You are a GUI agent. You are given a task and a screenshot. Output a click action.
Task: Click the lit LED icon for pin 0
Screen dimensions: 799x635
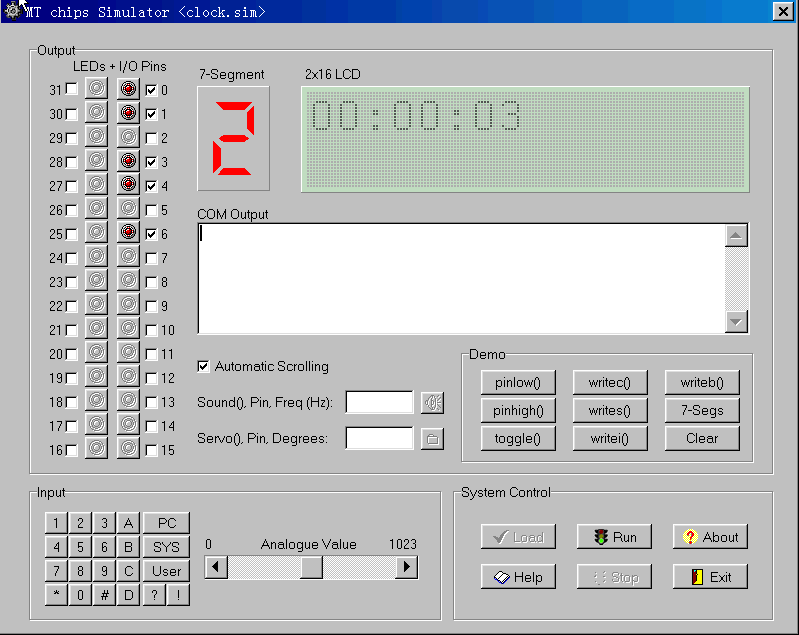(128, 89)
